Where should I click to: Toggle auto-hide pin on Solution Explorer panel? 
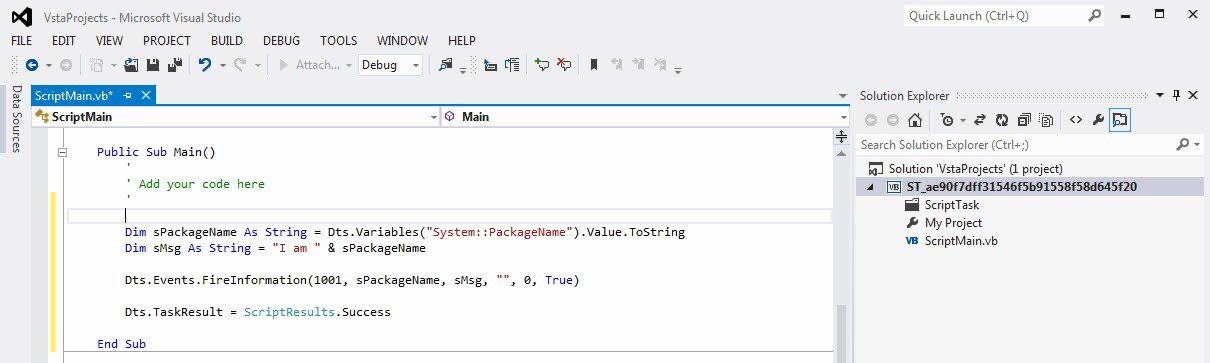coord(1176,95)
